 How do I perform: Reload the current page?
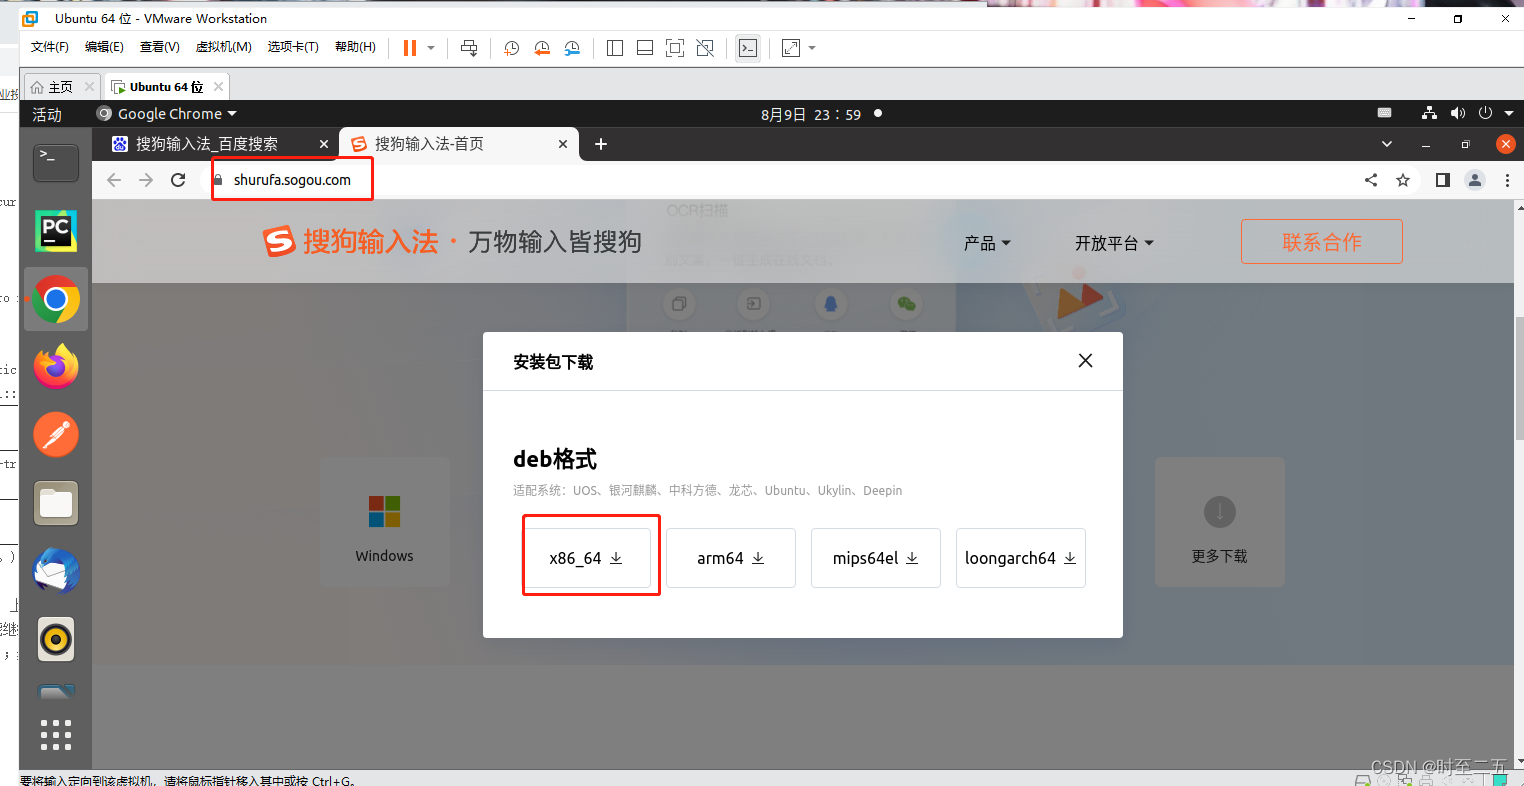pyautogui.click(x=178, y=180)
